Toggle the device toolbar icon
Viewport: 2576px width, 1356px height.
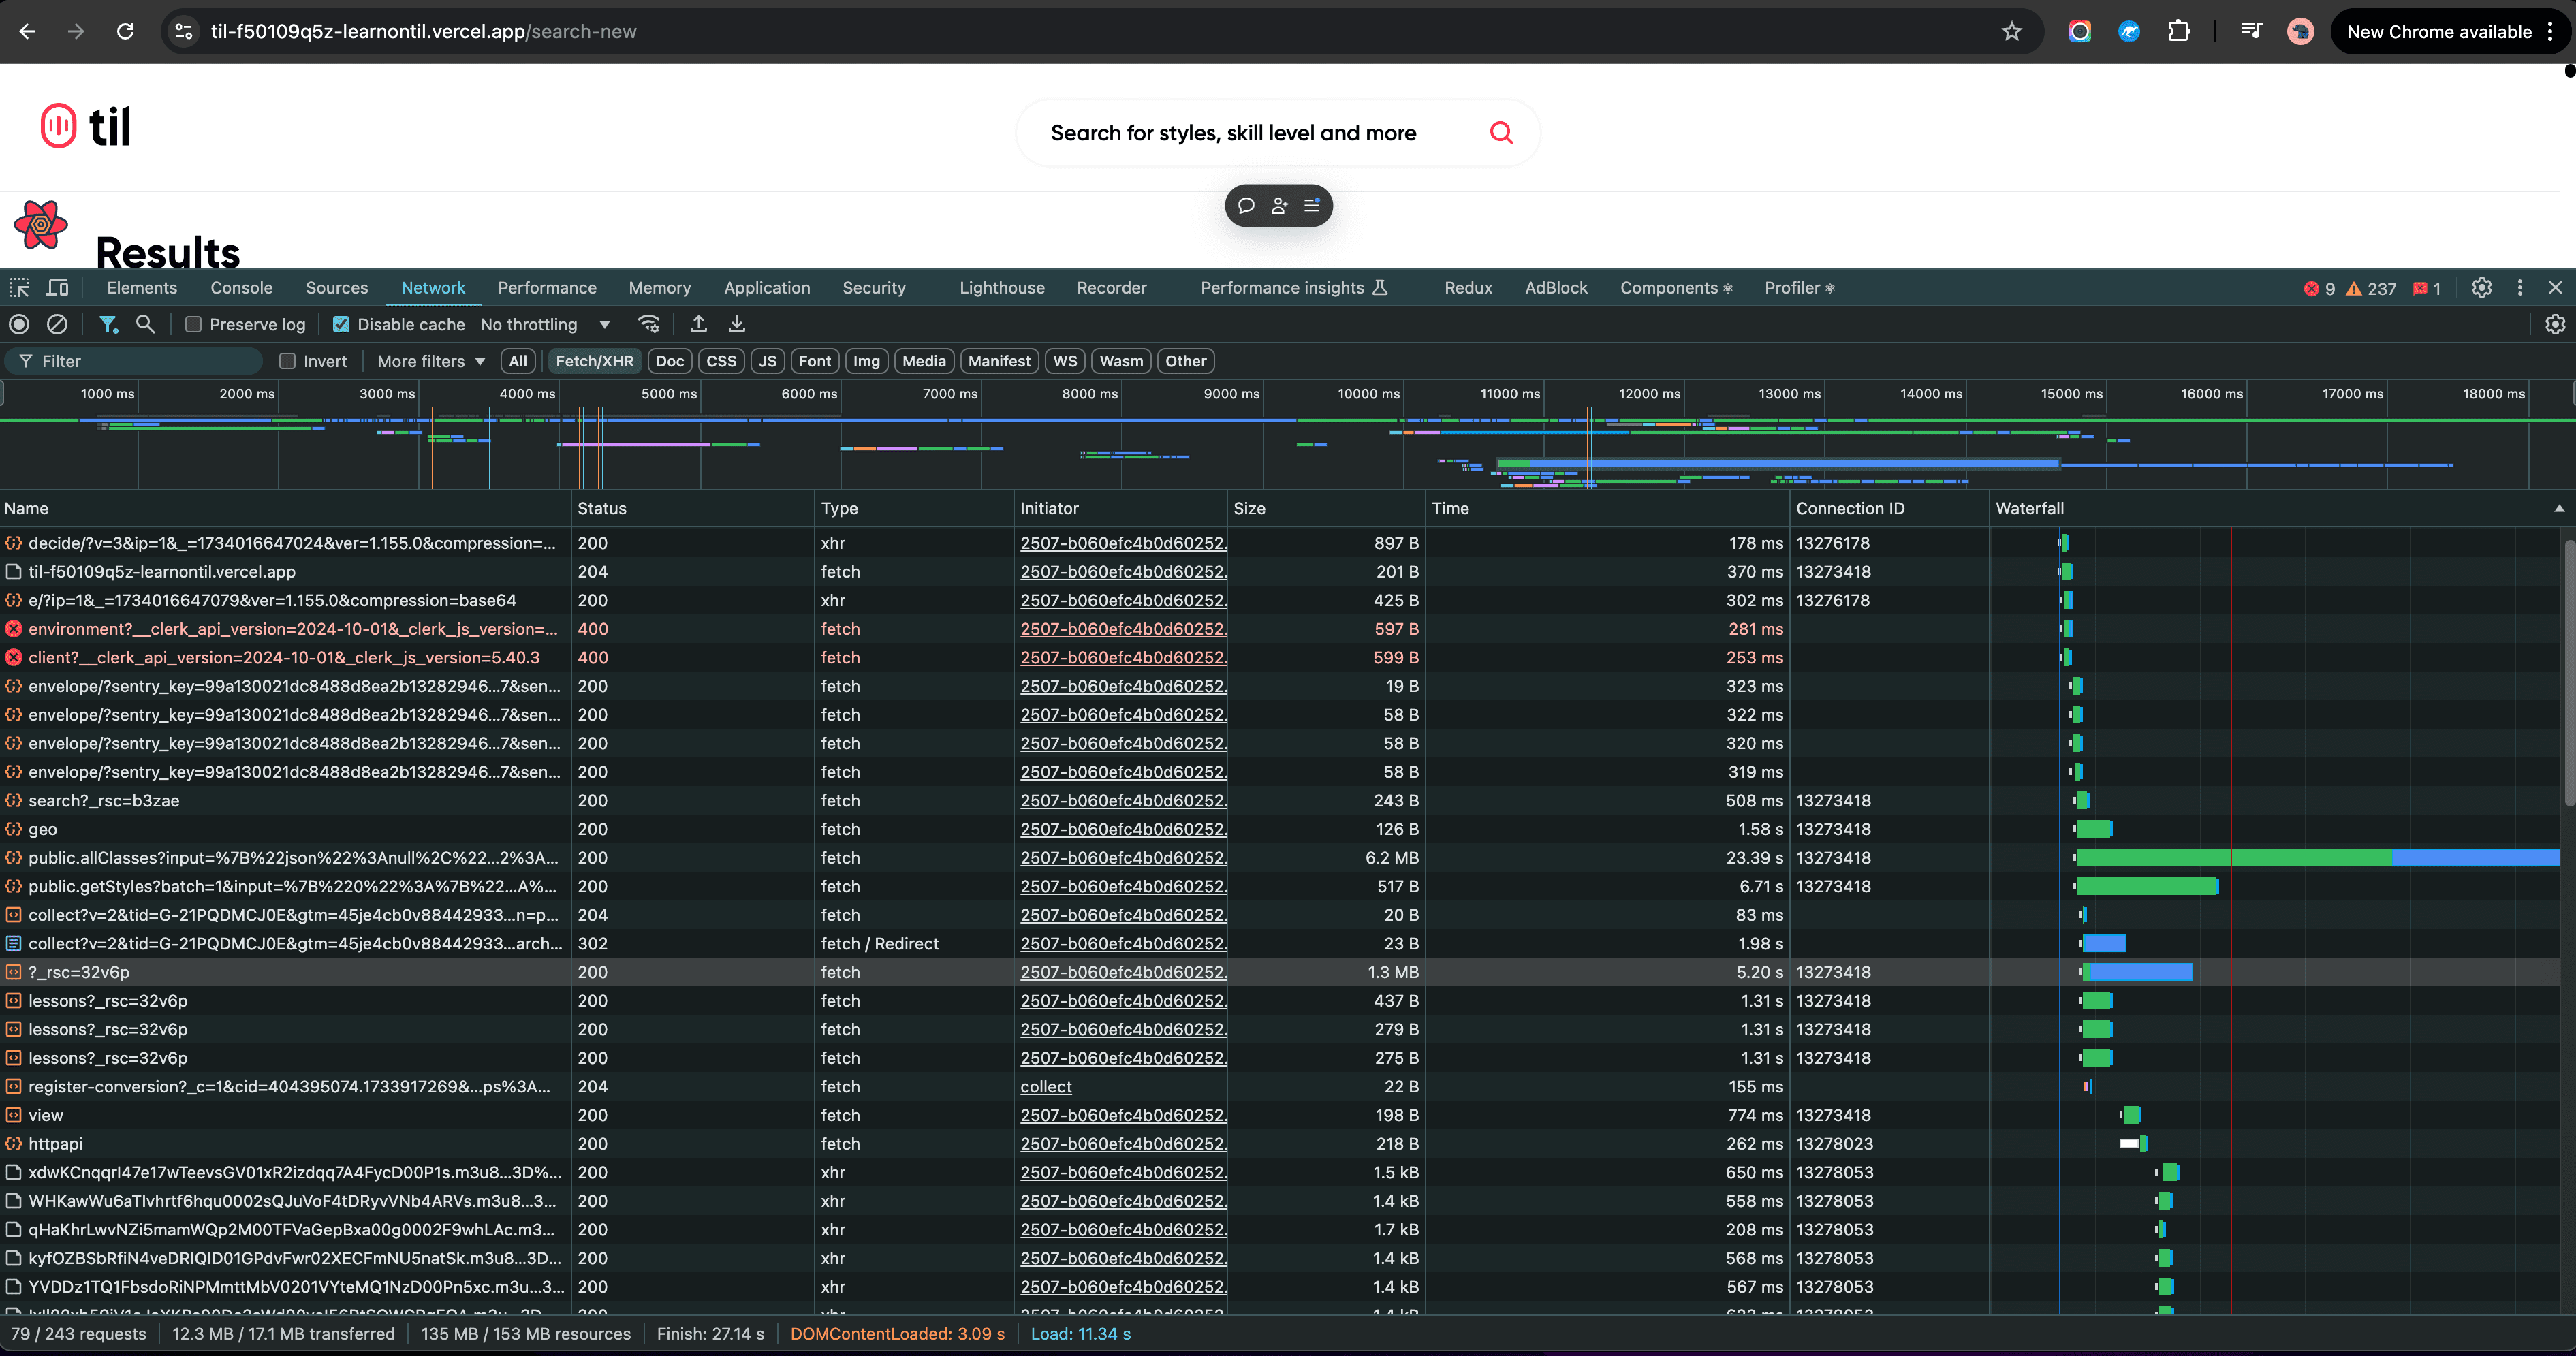pos(58,288)
